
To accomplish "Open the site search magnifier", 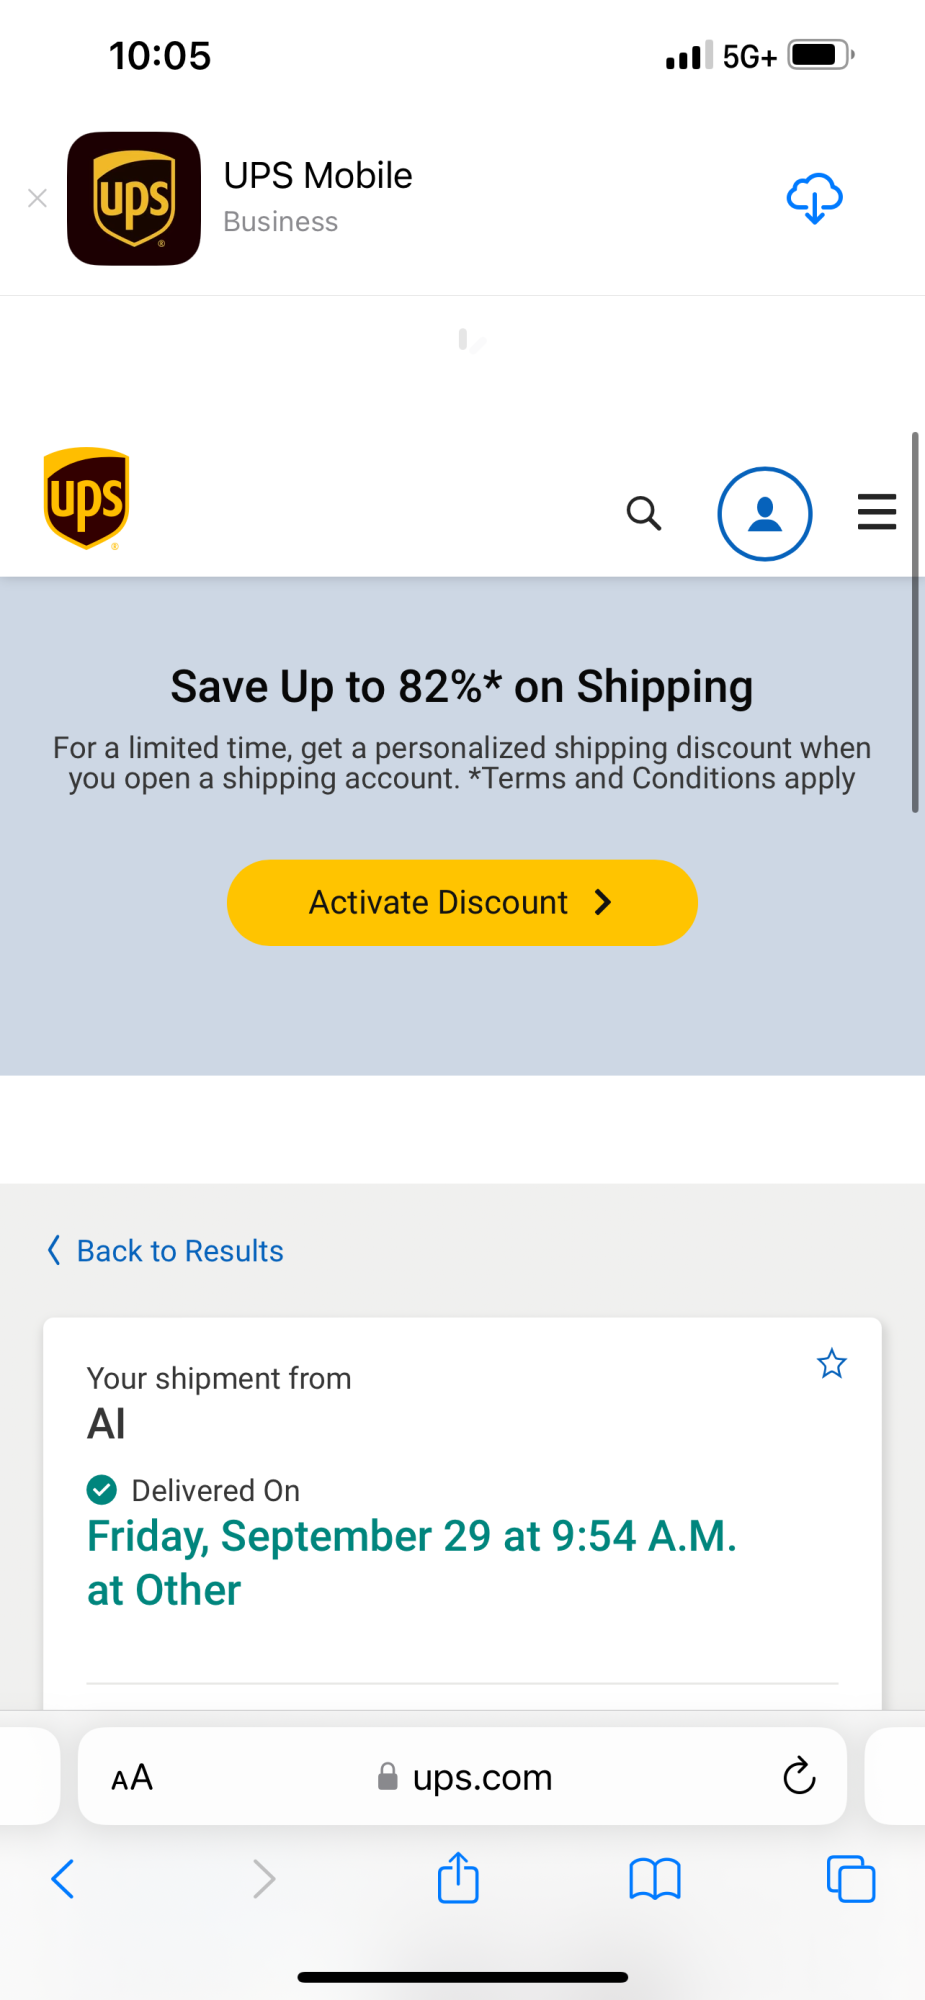I will [644, 513].
